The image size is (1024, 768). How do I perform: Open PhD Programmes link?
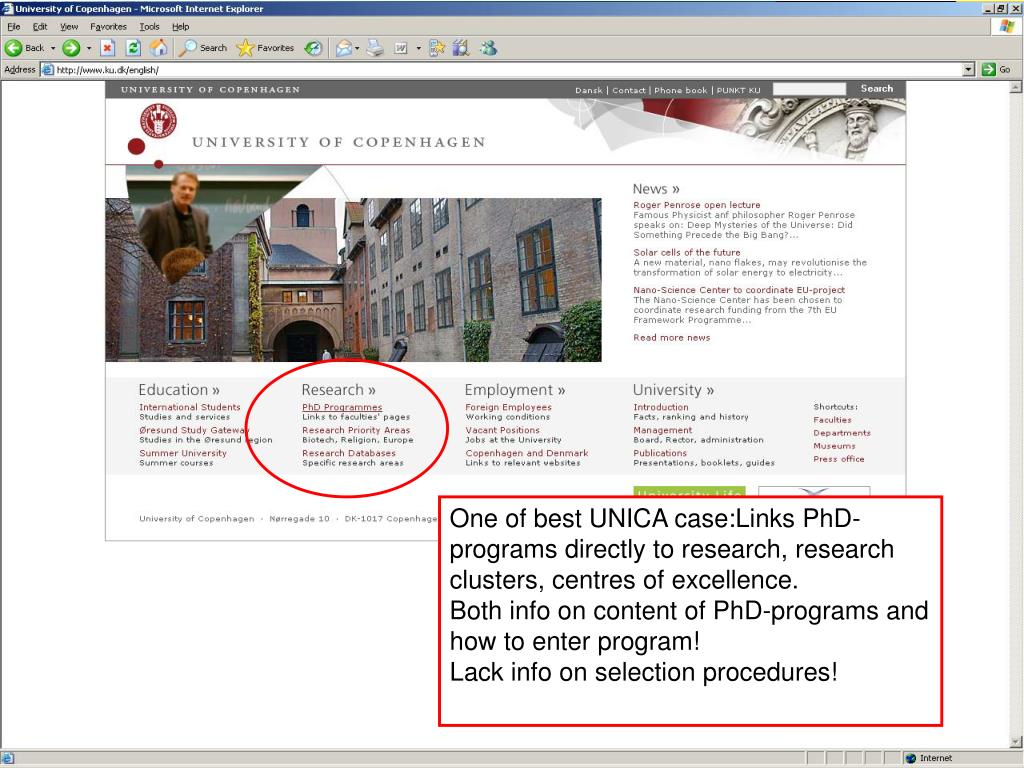[x=342, y=407]
